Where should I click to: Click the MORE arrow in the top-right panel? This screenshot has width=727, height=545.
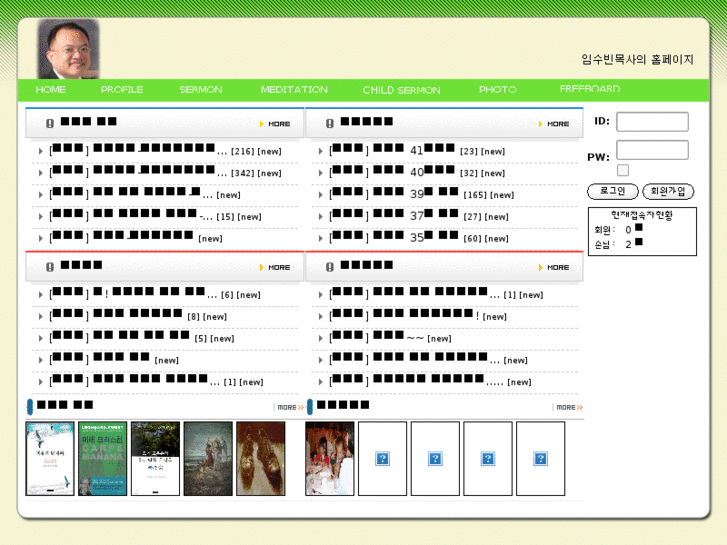click(x=554, y=124)
